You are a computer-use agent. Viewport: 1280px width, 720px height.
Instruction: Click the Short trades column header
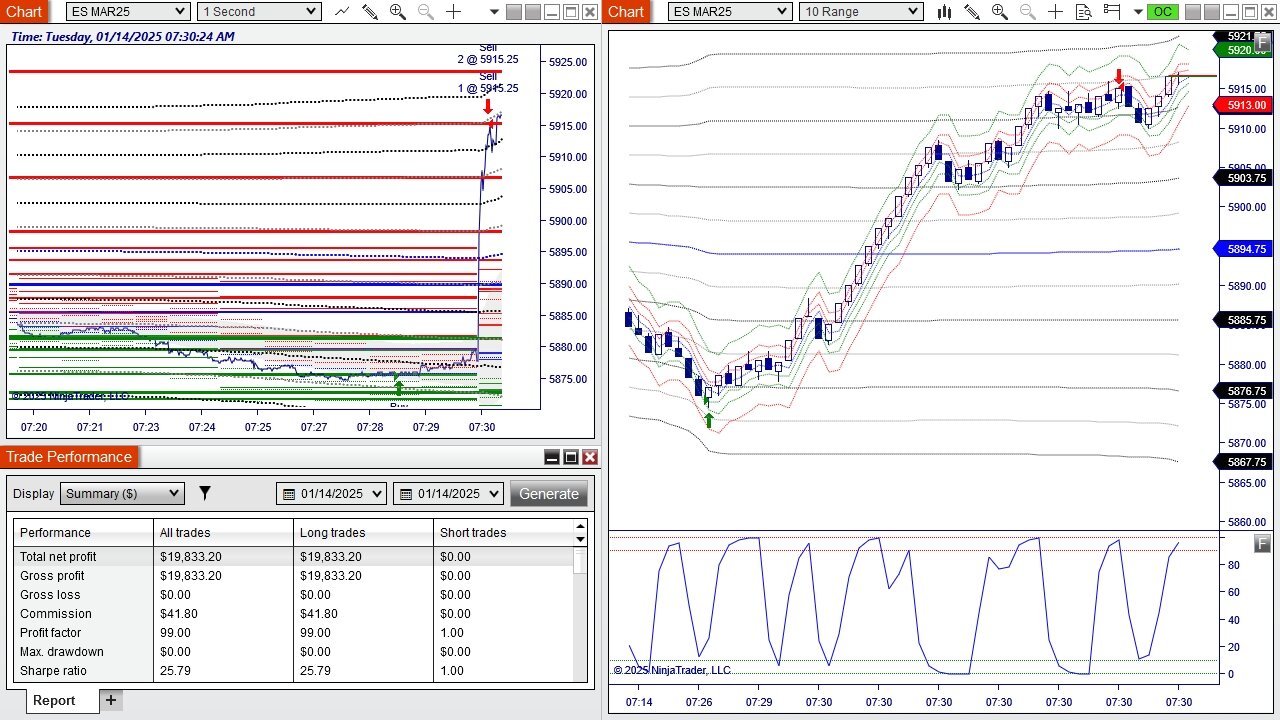(x=504, y=532)
